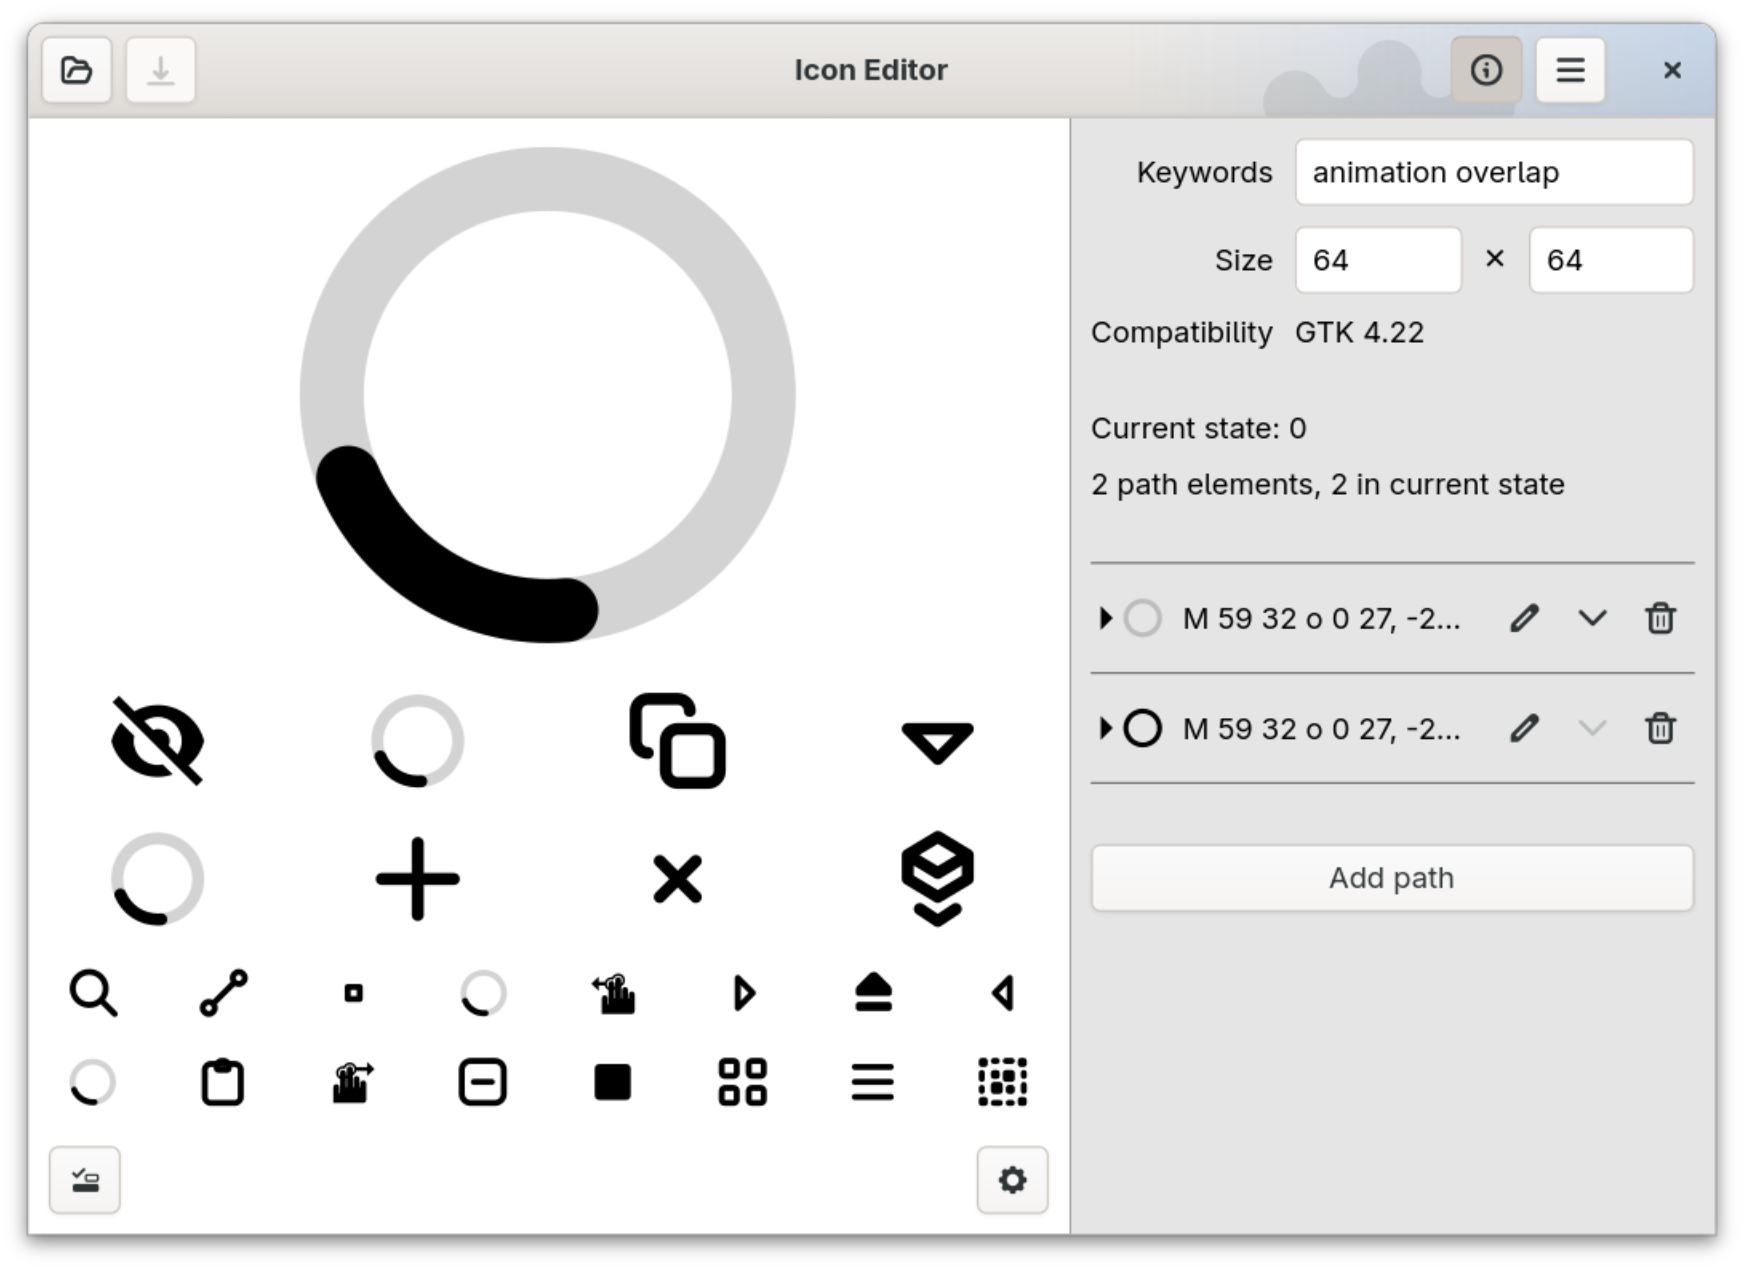This screenshot has width=1742, height=1268.
Task: Delete the second path entry
Action: pyautogui.click(x=1661, y=728)
